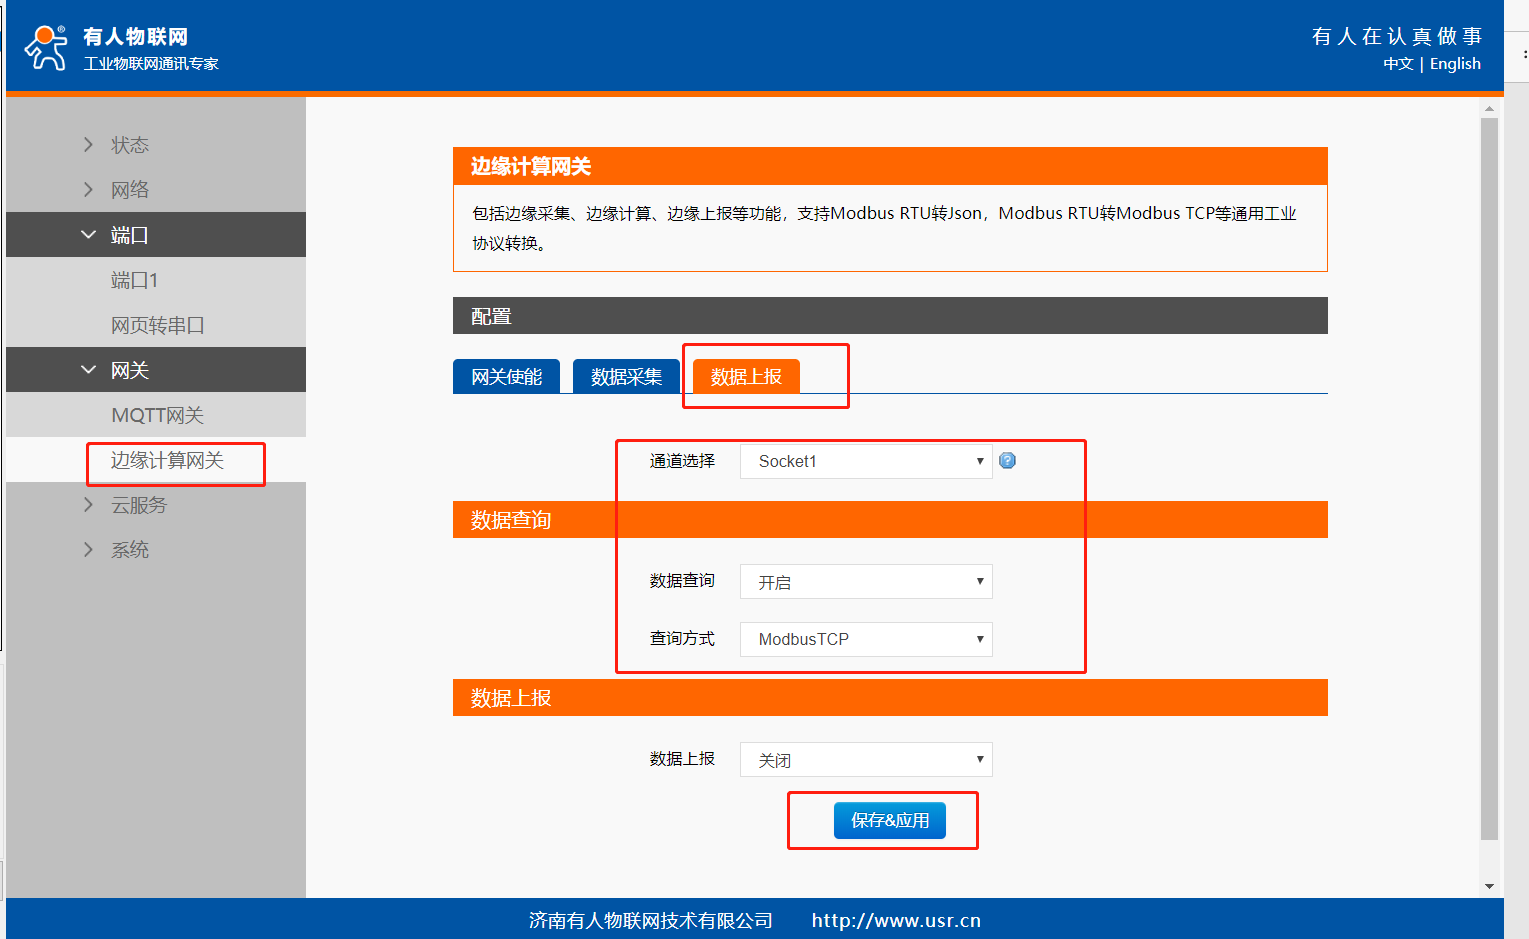Image resolution: width=1529 pixels, height=939 pixels.
Task: Open the MQTT网关 page
Action: coord(157,415)
